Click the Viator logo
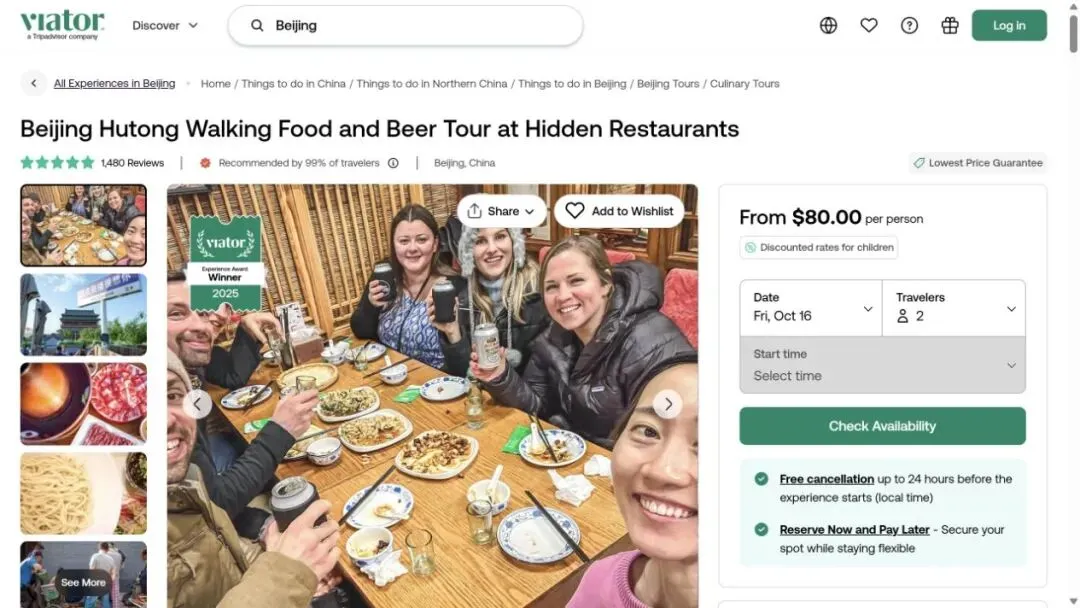The image size is (1080, 608). [x=62, y=25]
